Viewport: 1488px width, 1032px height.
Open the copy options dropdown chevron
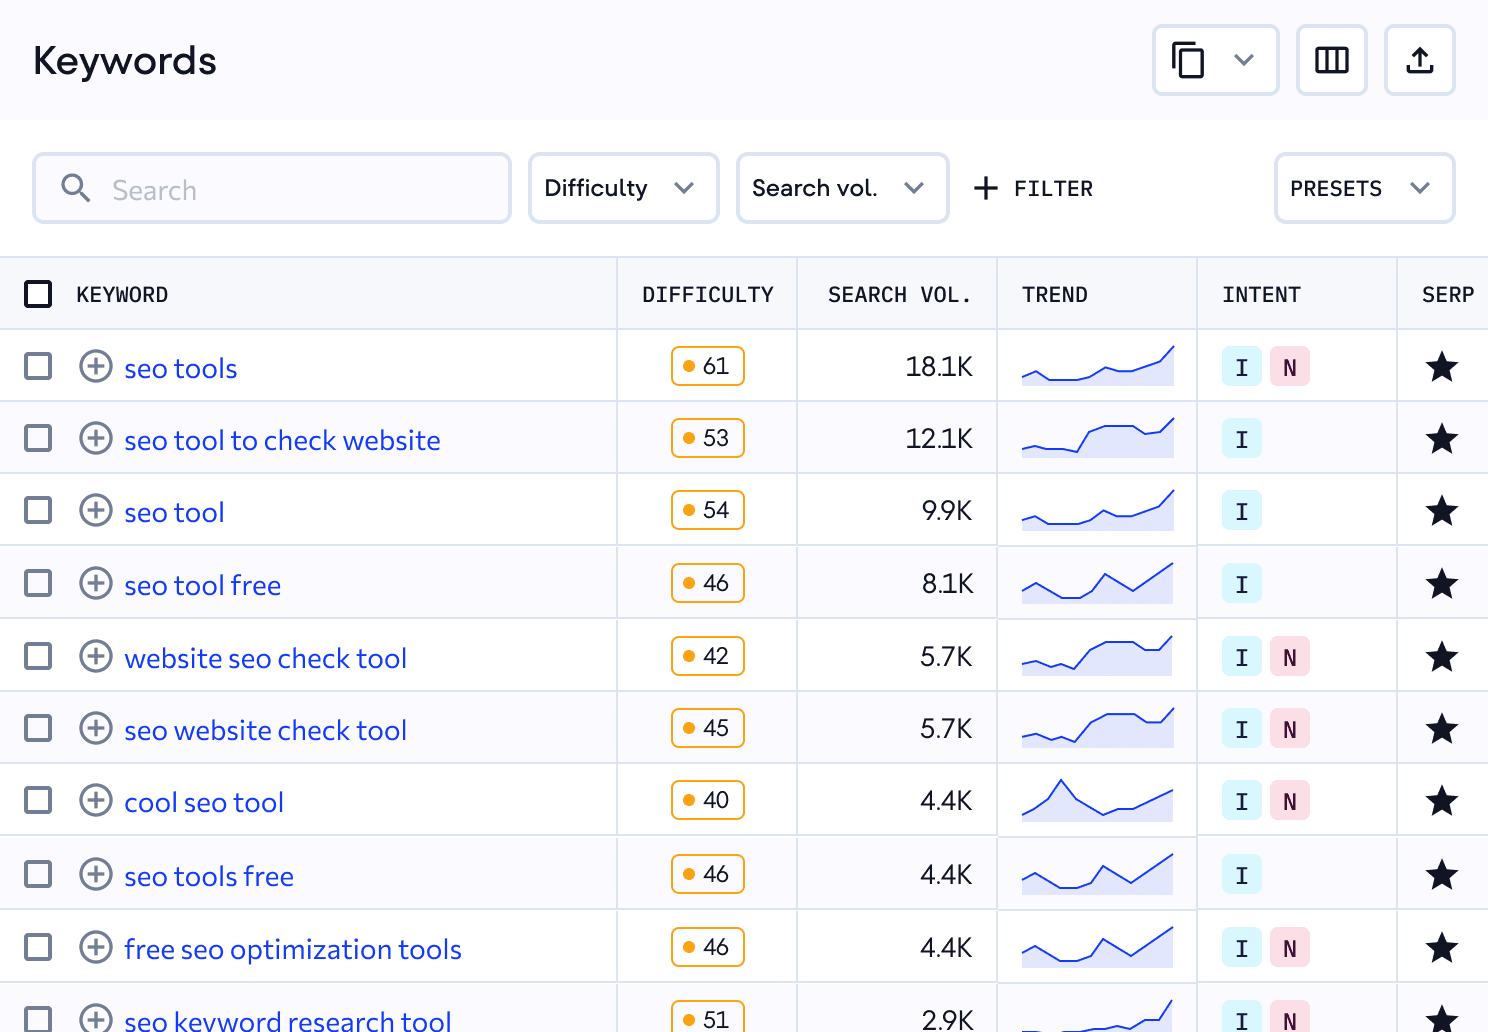pyautogui.click(x=1244, y=60)
